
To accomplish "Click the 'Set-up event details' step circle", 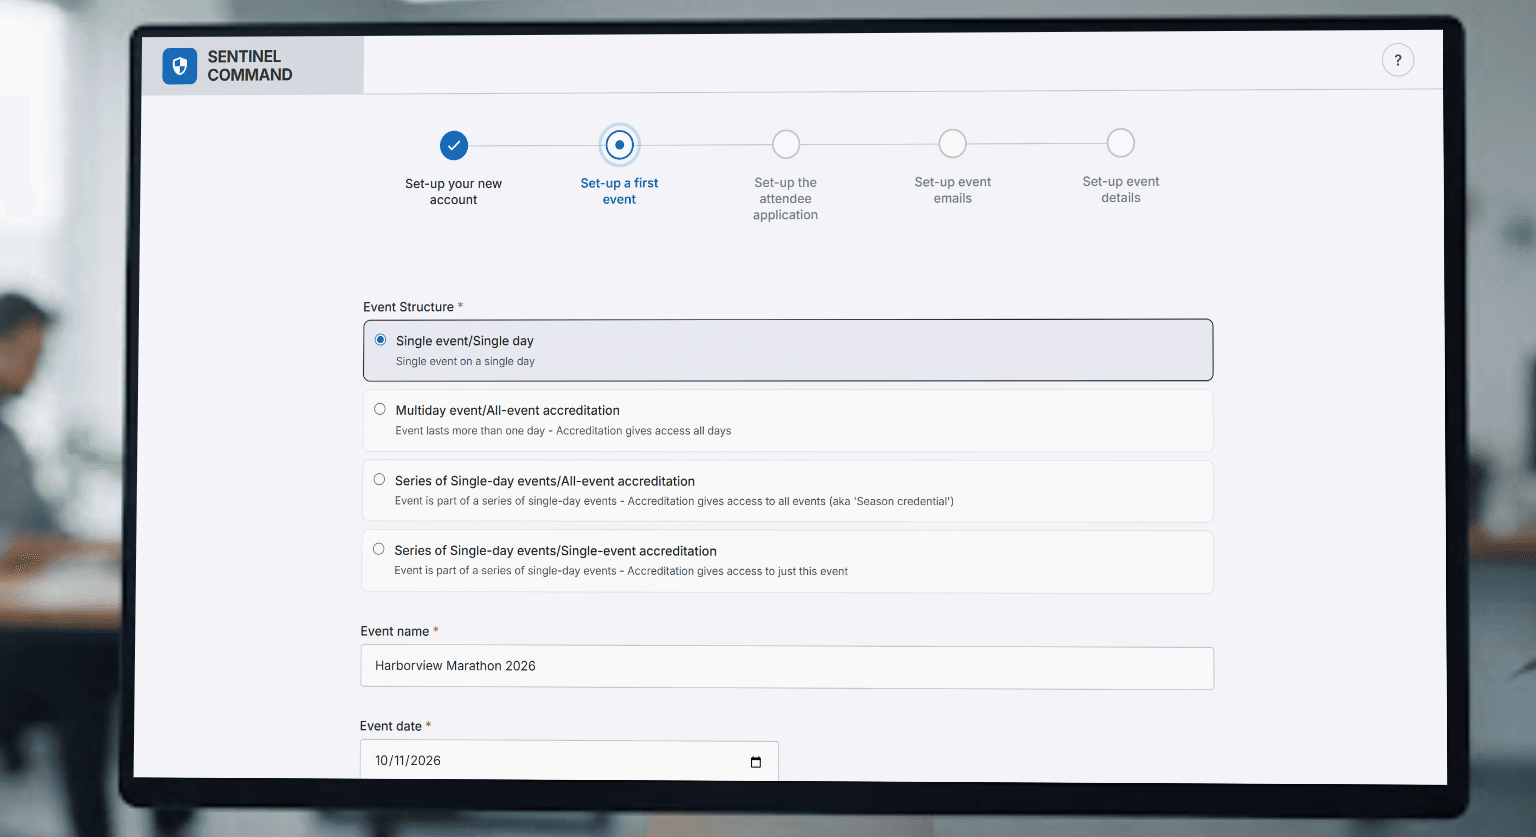I will pyautogui.click(x=1121, y=143).
